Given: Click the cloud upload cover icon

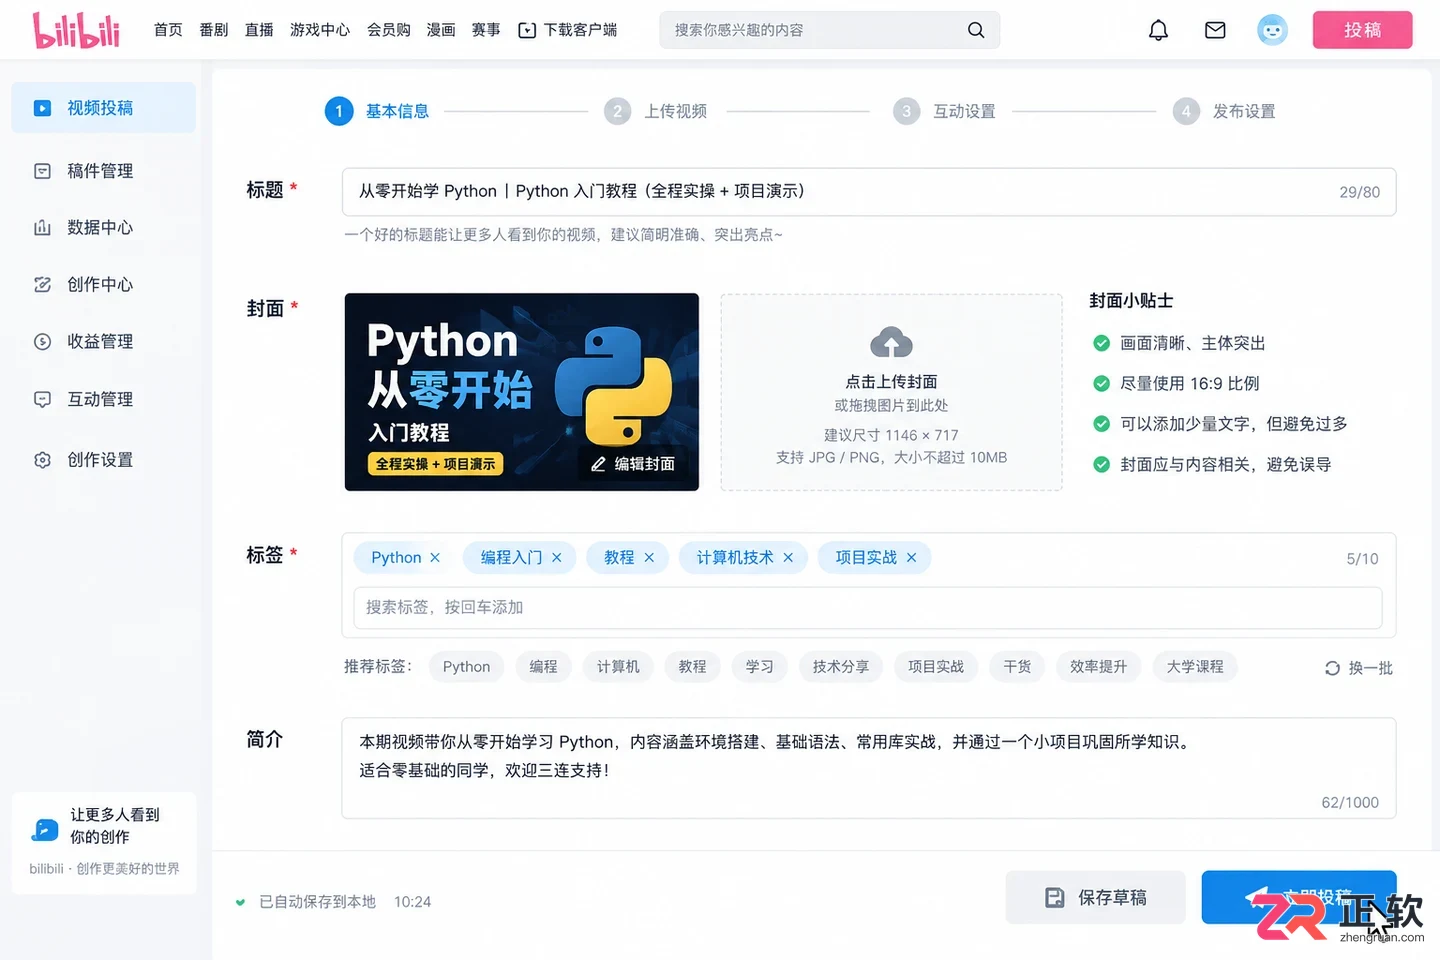Looking at the screenshot, I should pos(891,343).
